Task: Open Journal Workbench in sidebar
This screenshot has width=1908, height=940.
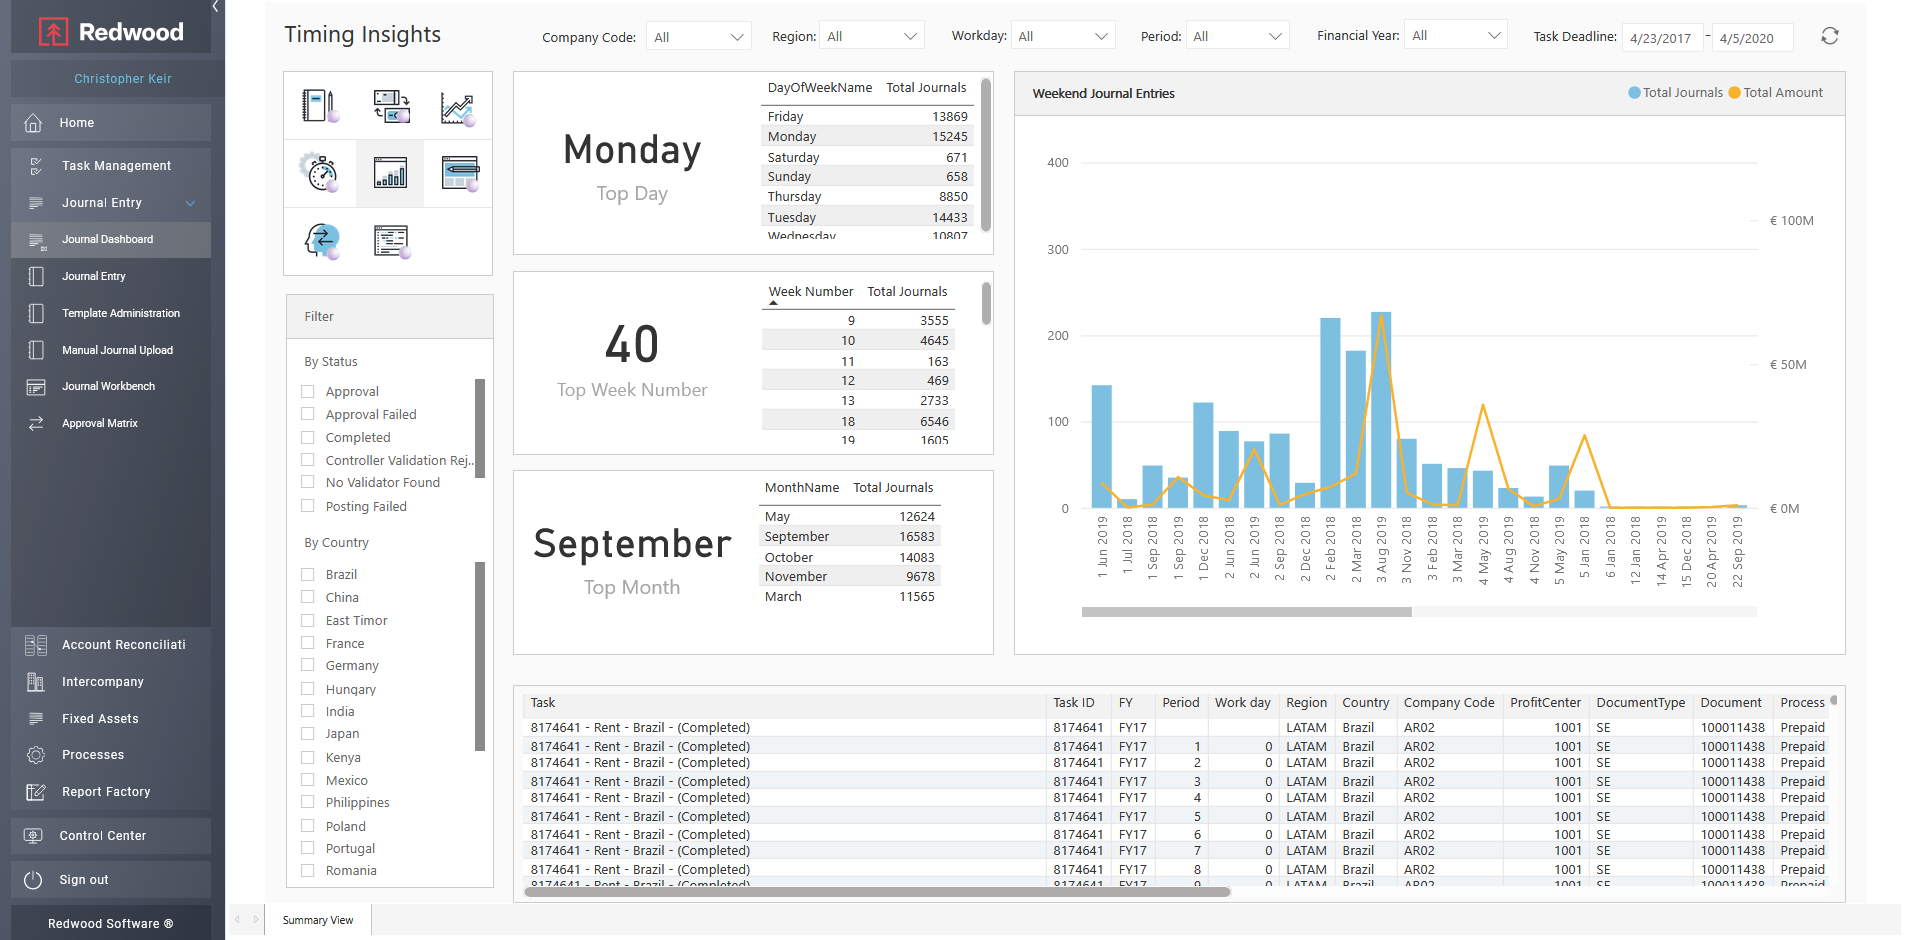Action: point(108,387)
